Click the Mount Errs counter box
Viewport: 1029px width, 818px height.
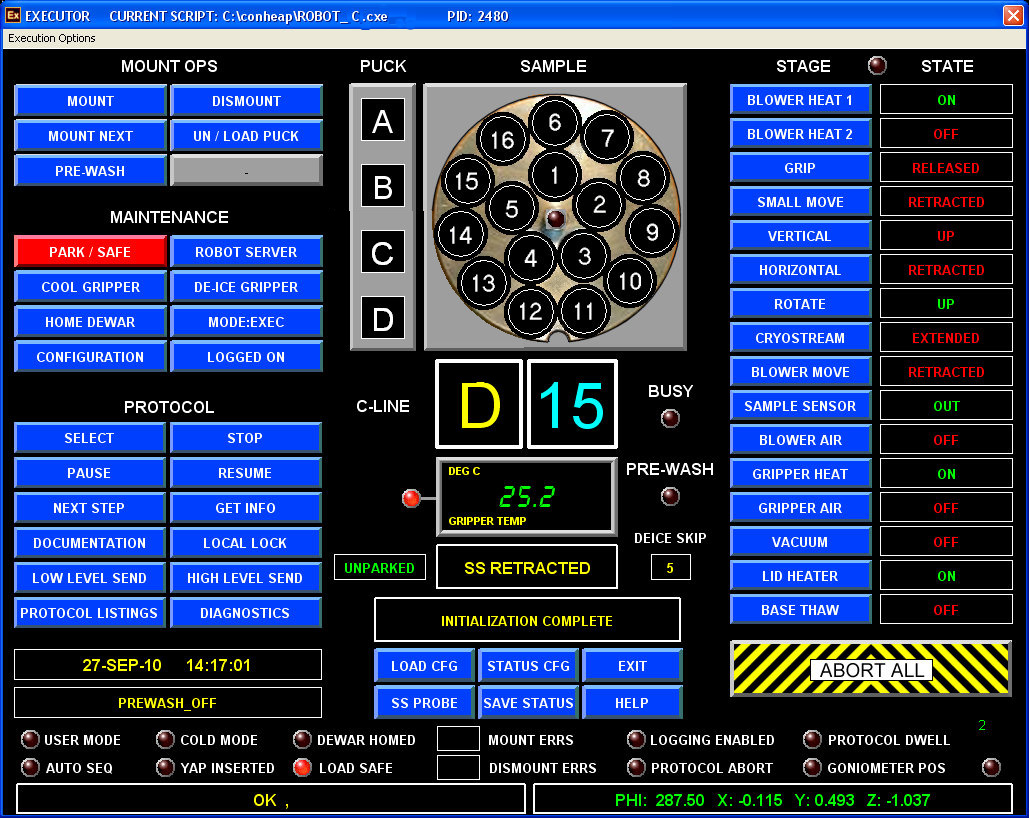click(458, 740)
